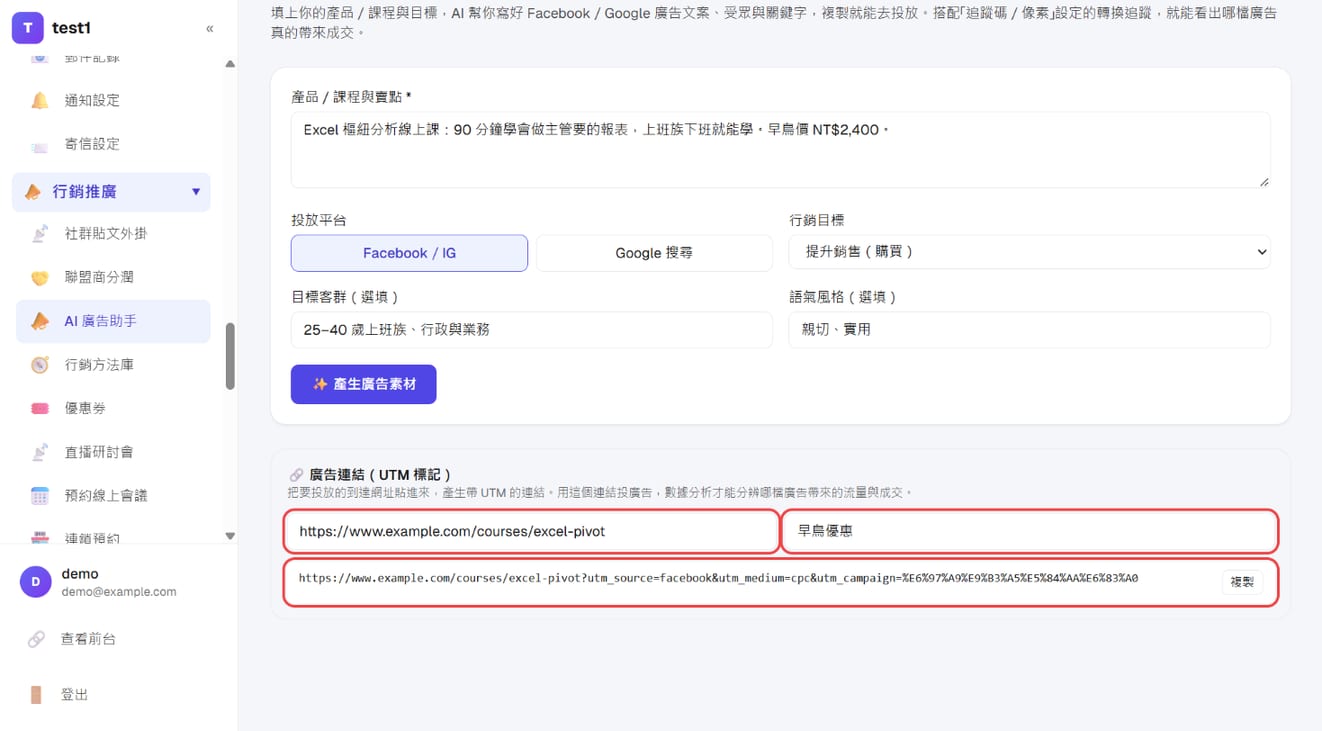Open 行銷方法庫 menu item
1322x731 pixels.
point(113,365)
